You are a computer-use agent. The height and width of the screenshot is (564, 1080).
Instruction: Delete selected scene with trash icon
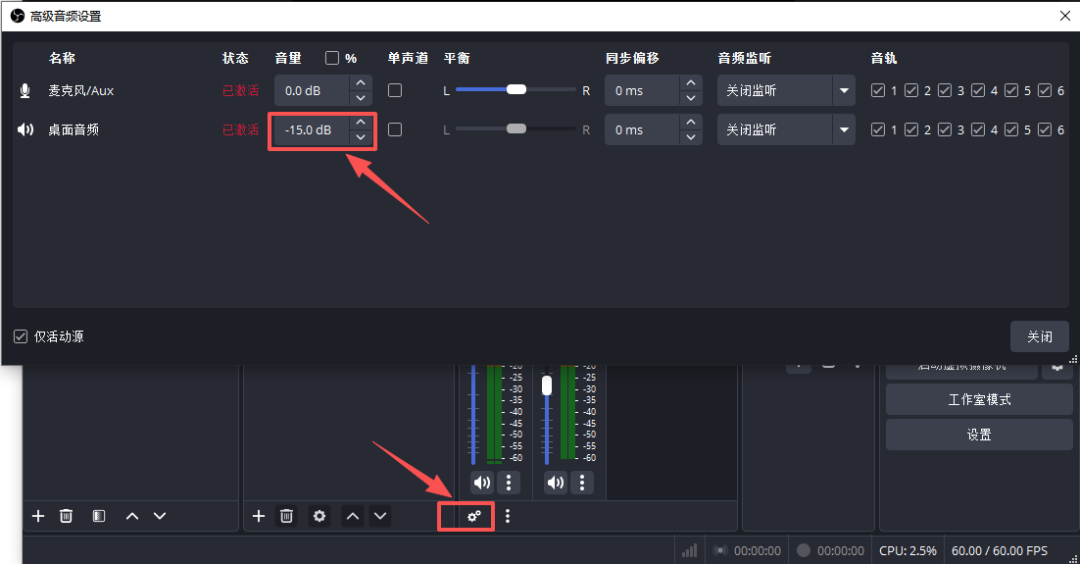click(x=66, y=516)
